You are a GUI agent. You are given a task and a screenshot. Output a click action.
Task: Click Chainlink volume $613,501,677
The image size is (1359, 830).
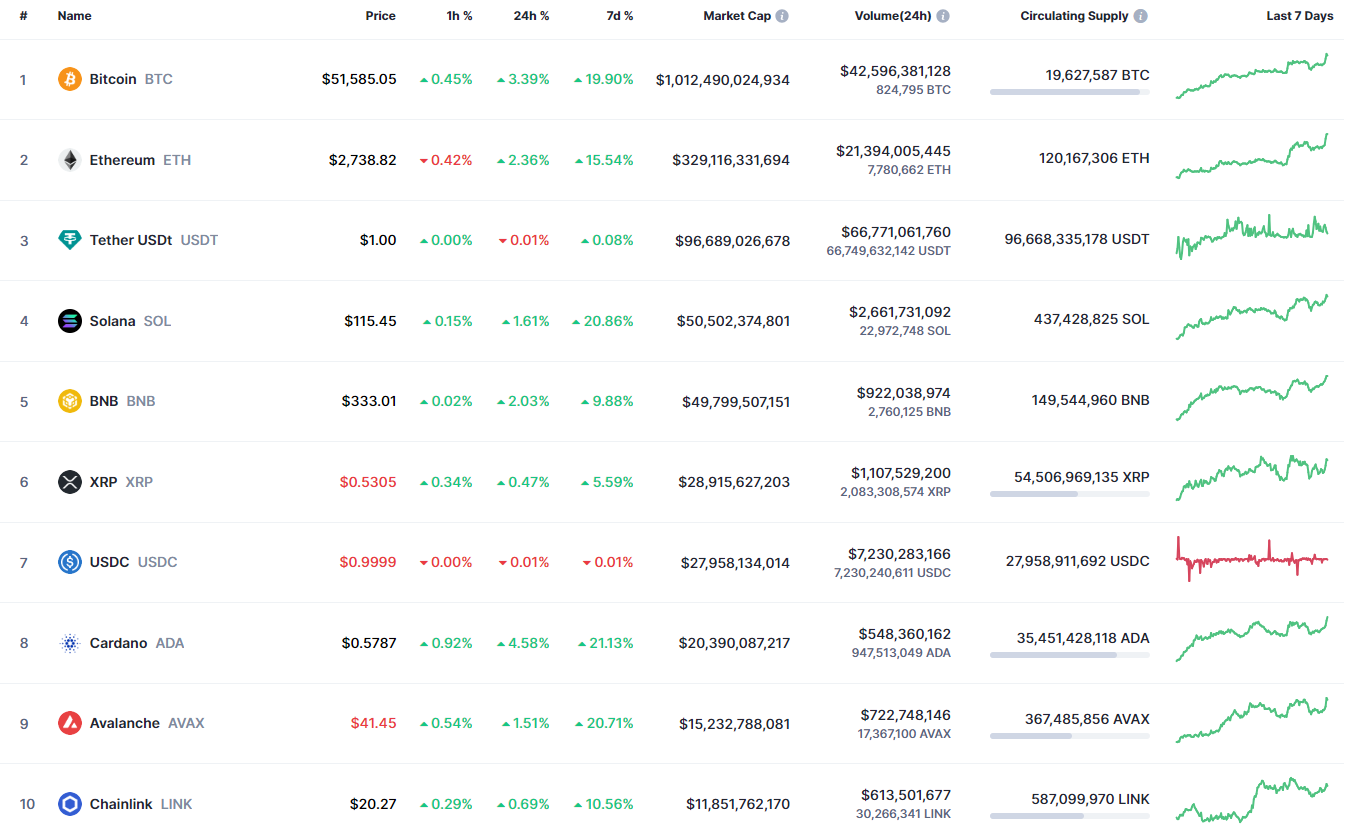[906, 795]
